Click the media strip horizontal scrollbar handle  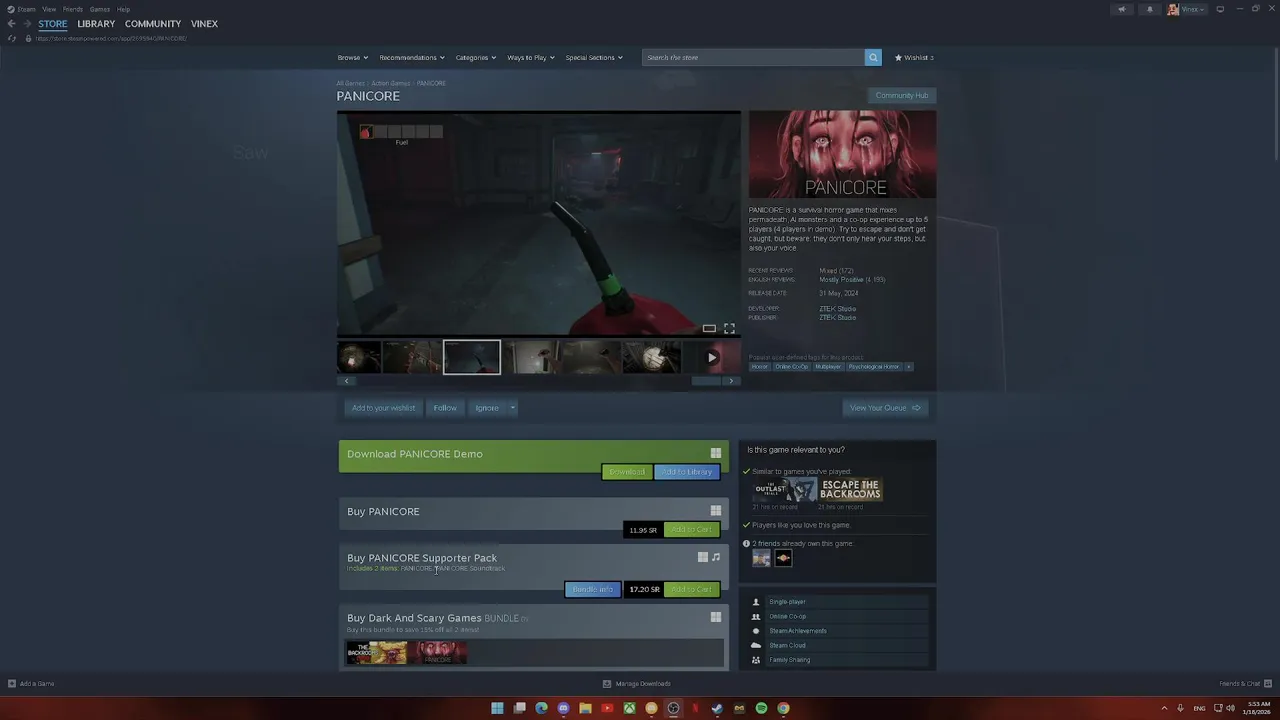click(707, 381)
